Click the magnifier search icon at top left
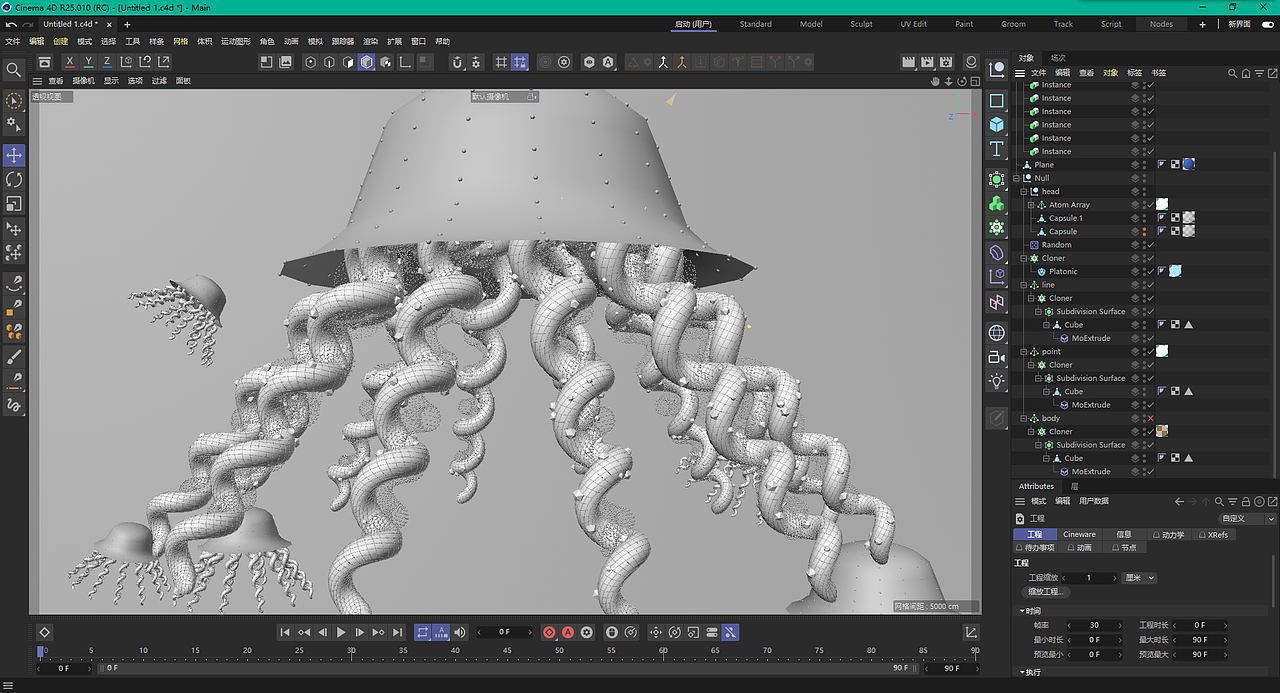 (x=13, y=70)
